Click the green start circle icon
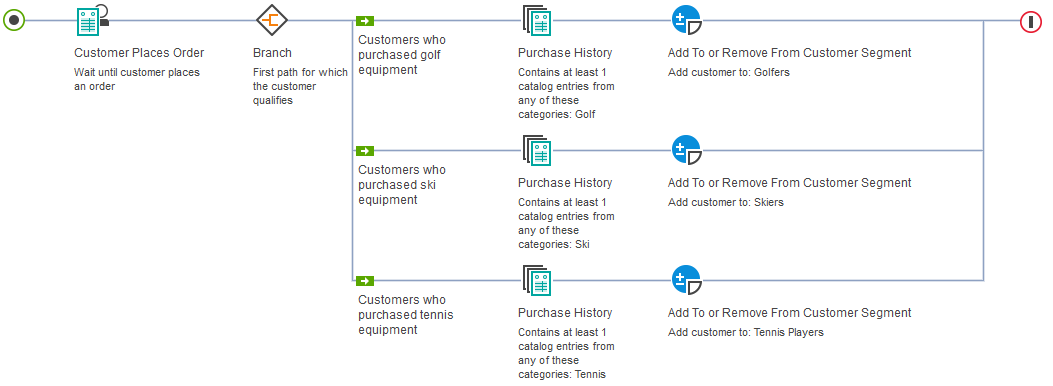Image resolution: width=1053 pixels, height=386 pixels. 13,20
